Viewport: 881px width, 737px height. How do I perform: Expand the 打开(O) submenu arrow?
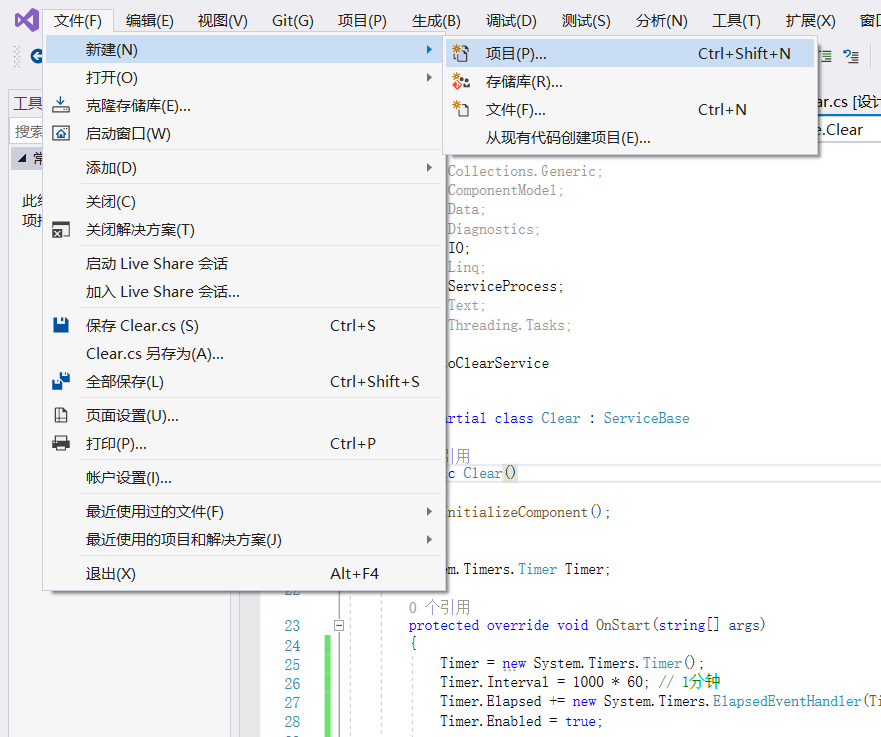coord(429,78)
